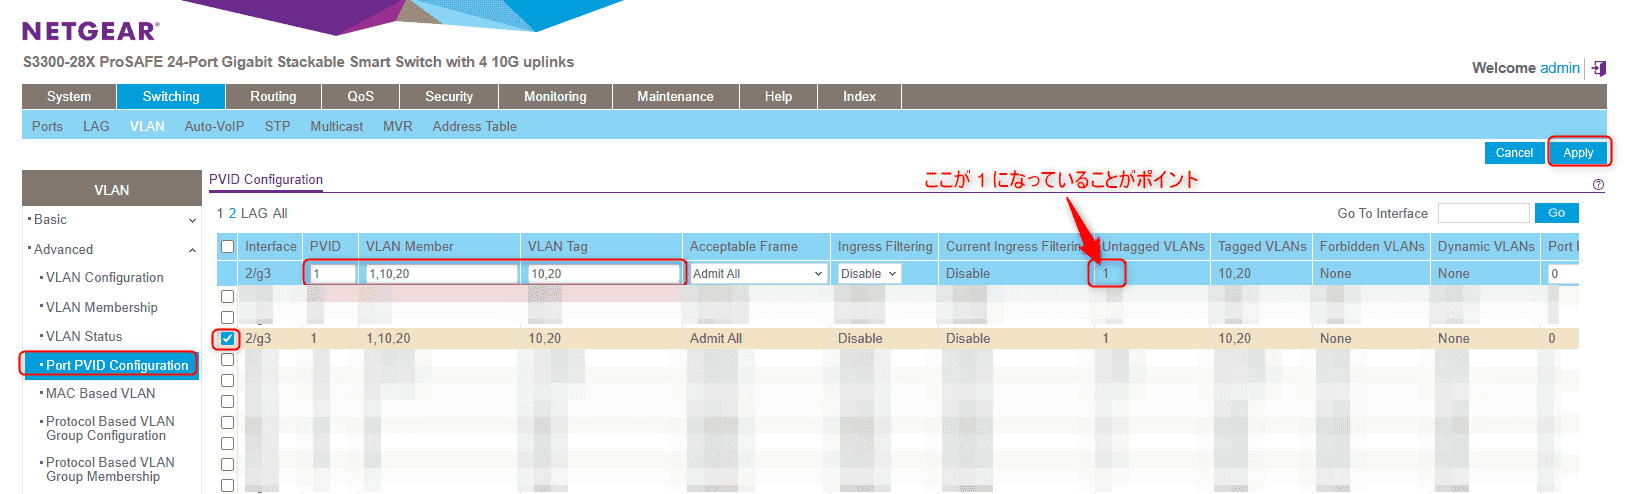Select the MVR submenu
Viewport: 1625px width, 494px height.
[x=397, y=127]
